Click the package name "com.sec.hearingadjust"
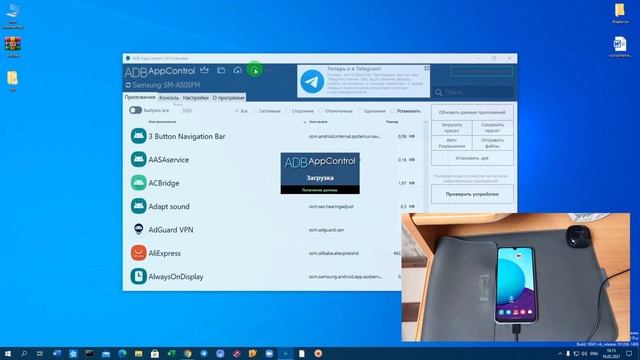Viewport: 640px width, 360px height. 331,207
